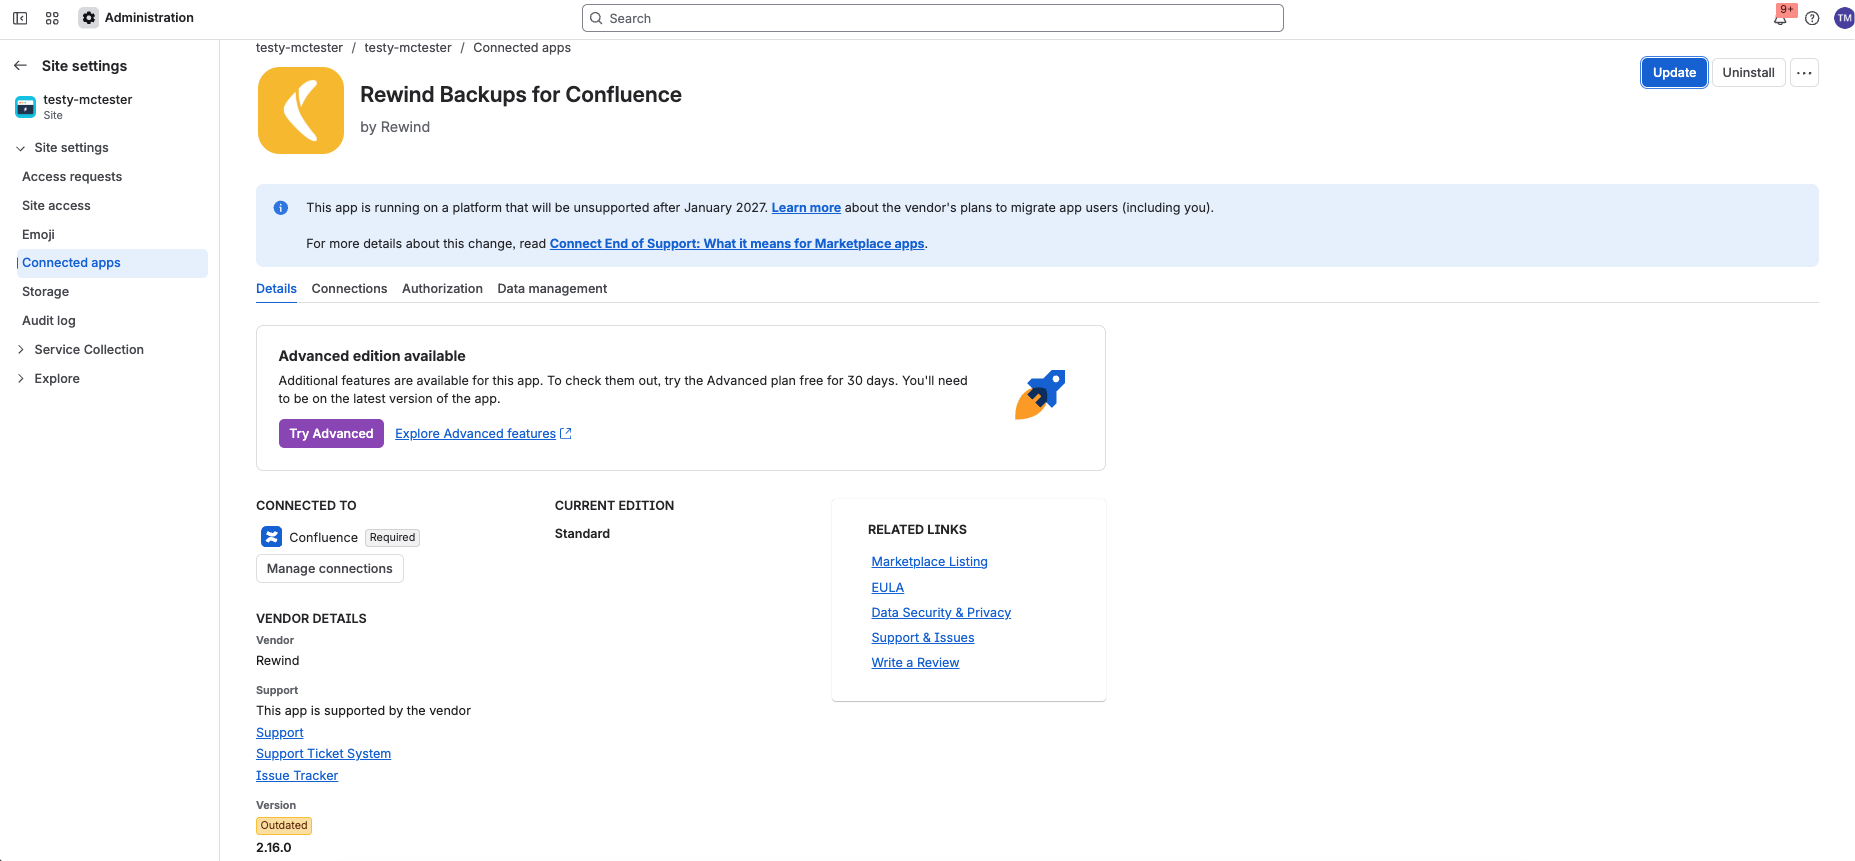
Task: Select the Details tab
Action: [x=276, y=289]
